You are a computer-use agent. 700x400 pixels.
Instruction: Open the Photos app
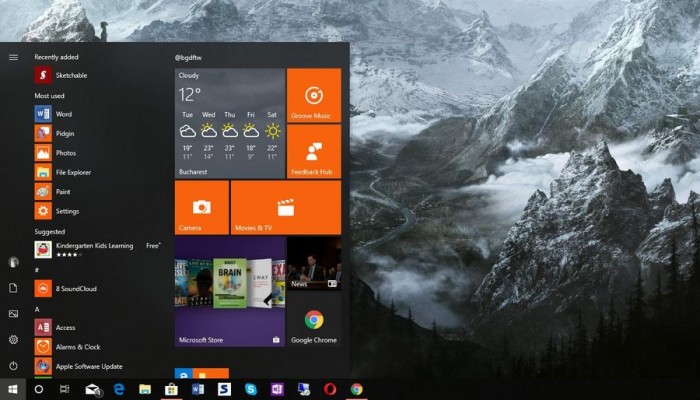97,153
